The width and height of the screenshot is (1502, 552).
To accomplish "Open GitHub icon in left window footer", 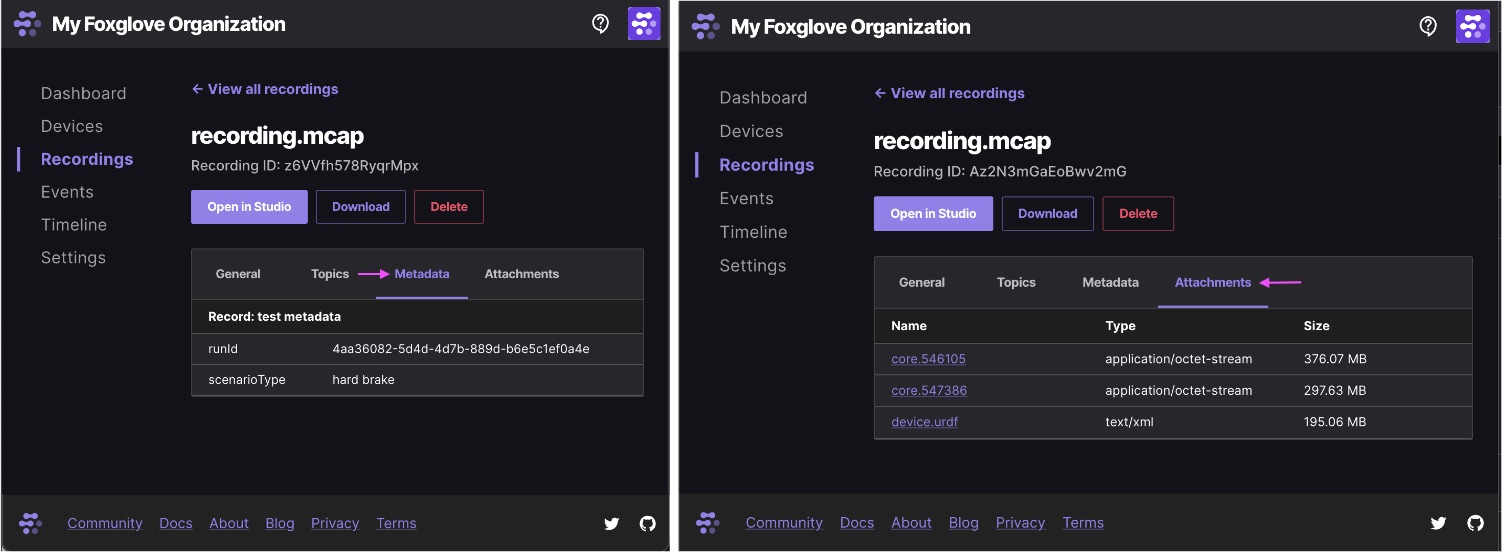I will (648, 523).
